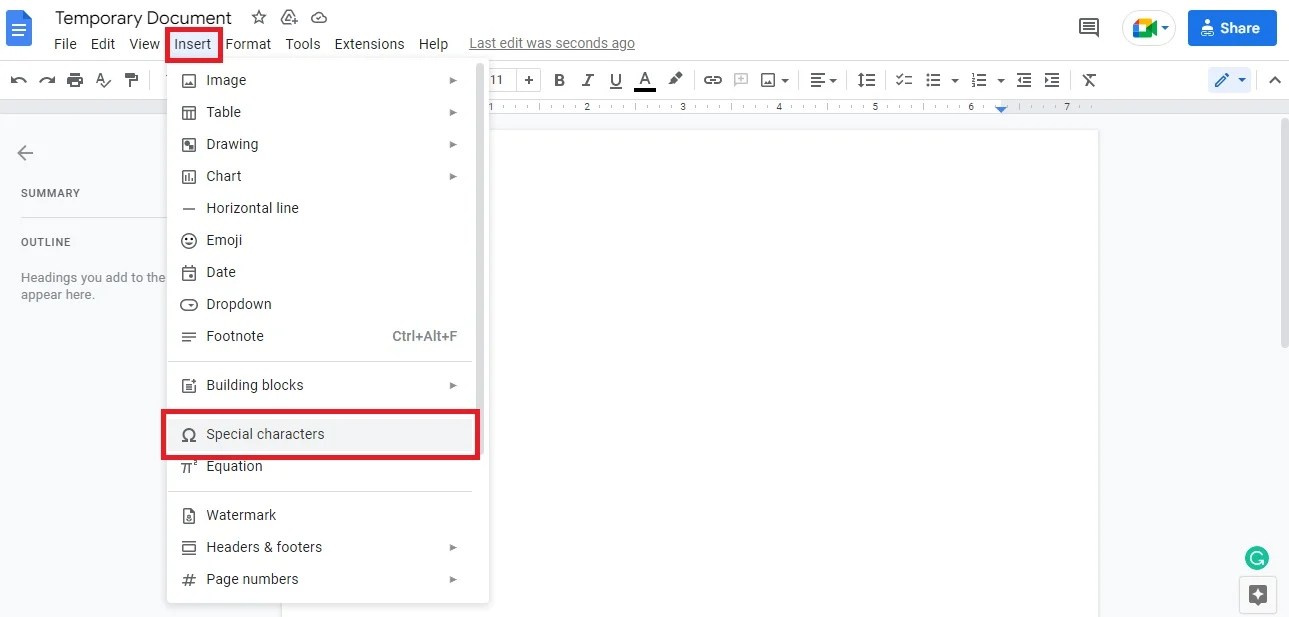Image resolution: width=1289 pixels, height=617 pixels.
Task: Open numbered list style options
Action: pos(1000,80)
